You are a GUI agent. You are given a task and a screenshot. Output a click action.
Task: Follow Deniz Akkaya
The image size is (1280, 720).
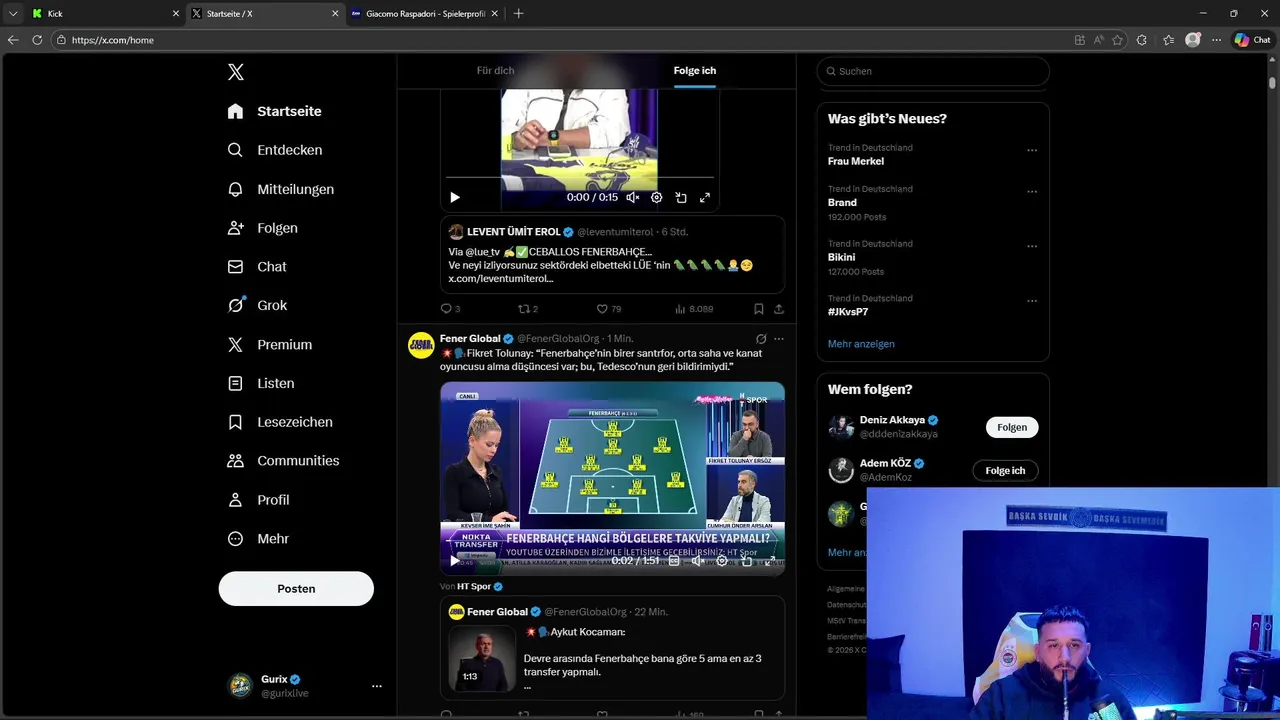click(1012, 427)
